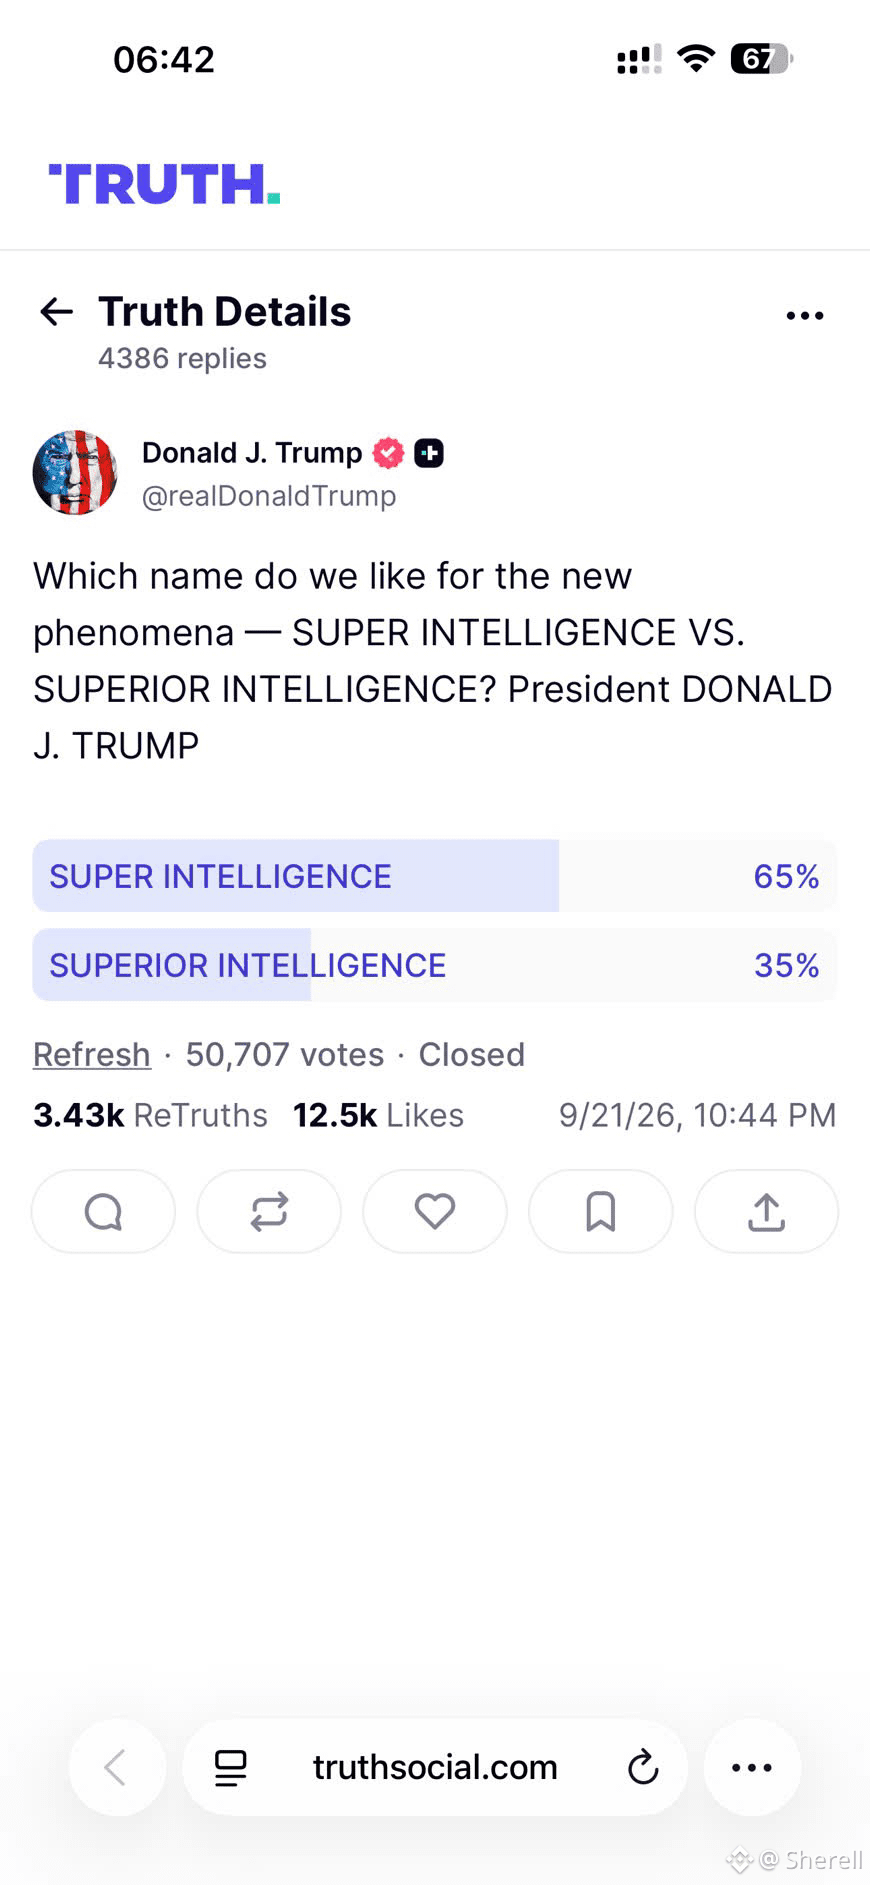ReTruth the post with the repost icon
Image resolution: width=870 pixels, height=1885 pixels.
click(269, 1212)
